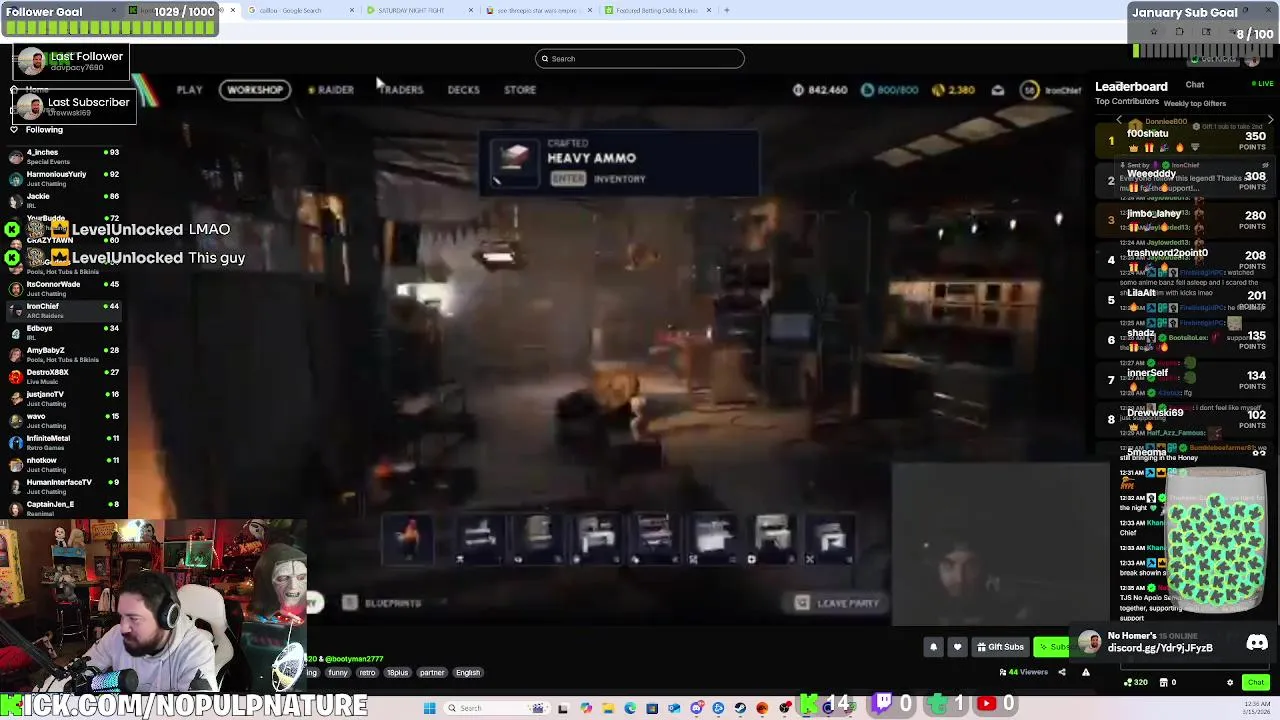Switch to the Chat tab header
Viewport: 1280px width, 720px height.
click(x=1195, y=85)
